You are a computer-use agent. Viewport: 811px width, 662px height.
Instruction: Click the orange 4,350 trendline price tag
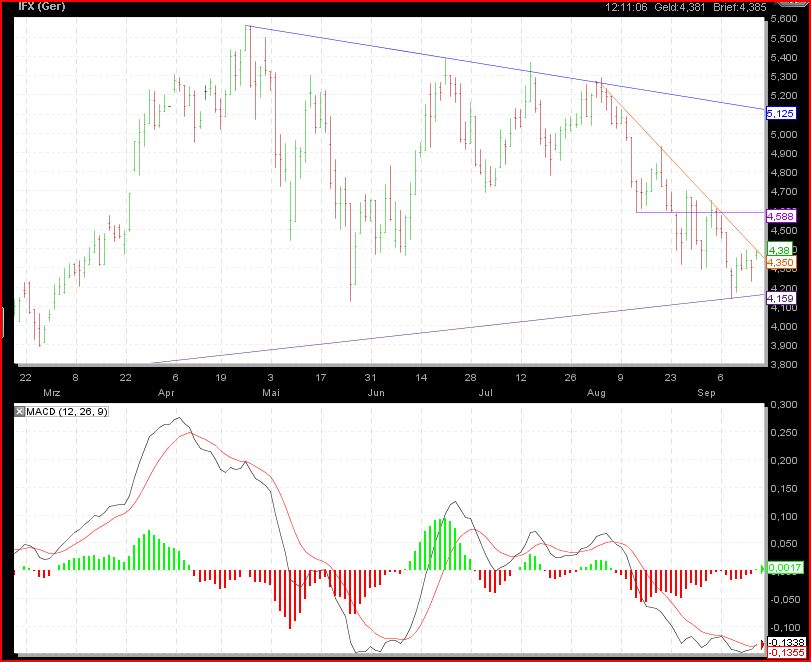pyautogui.click(x=780, y=263)
